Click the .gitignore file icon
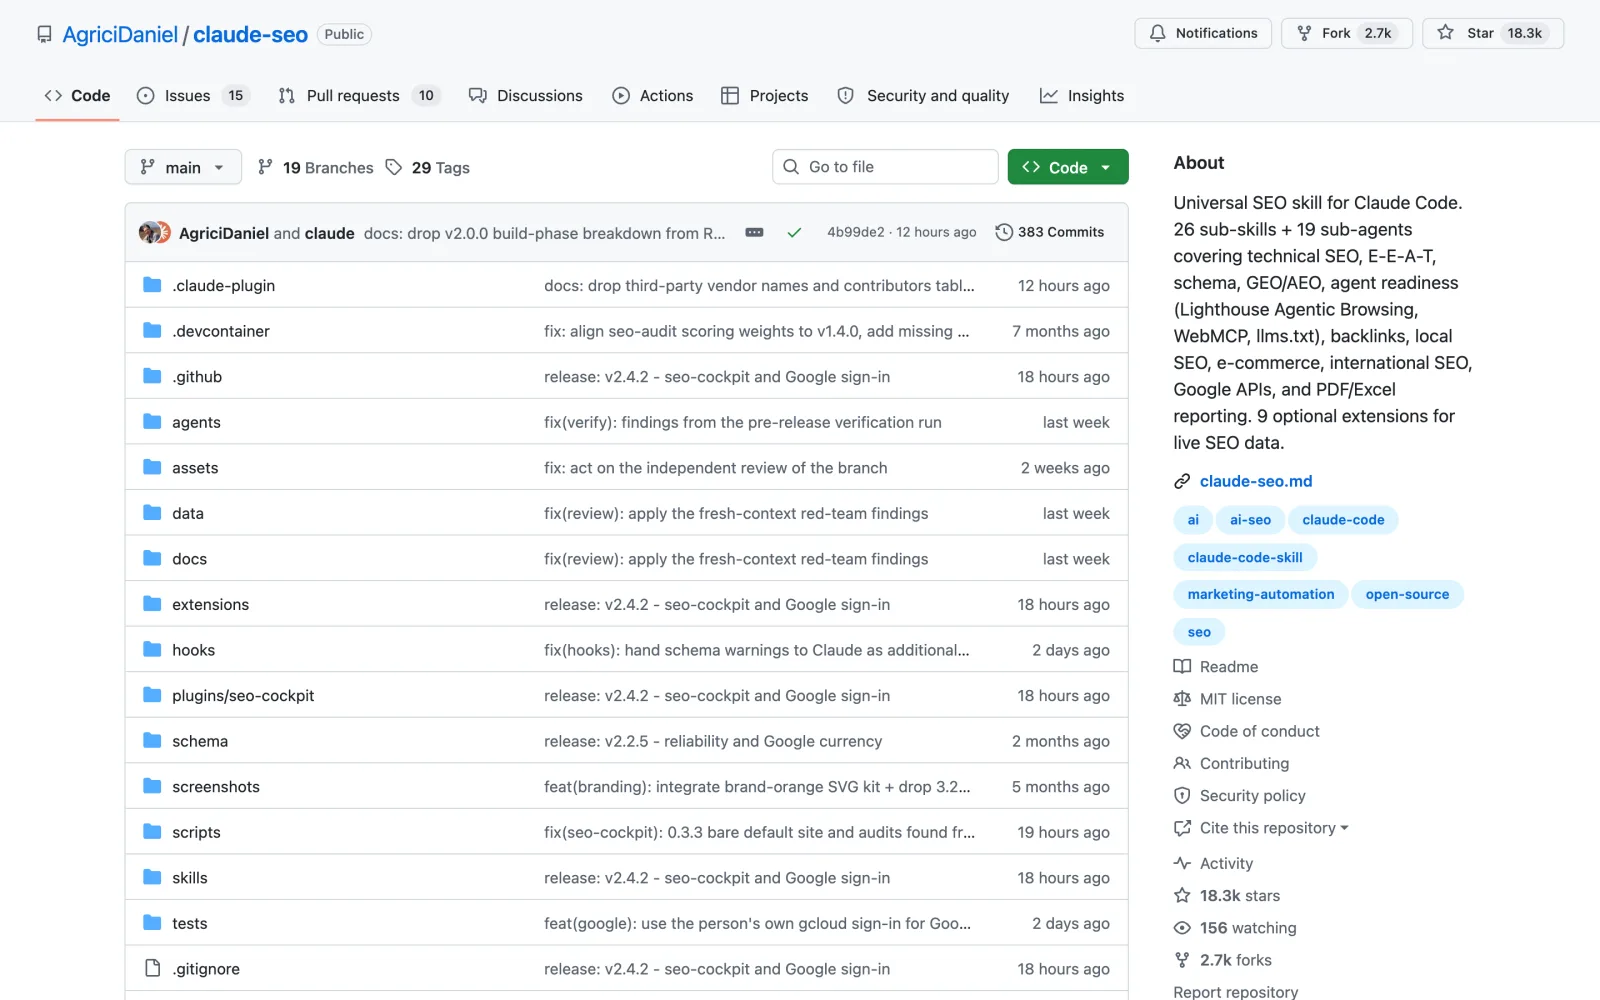This screenshot has height=1000, width=1600. (152, 968)
